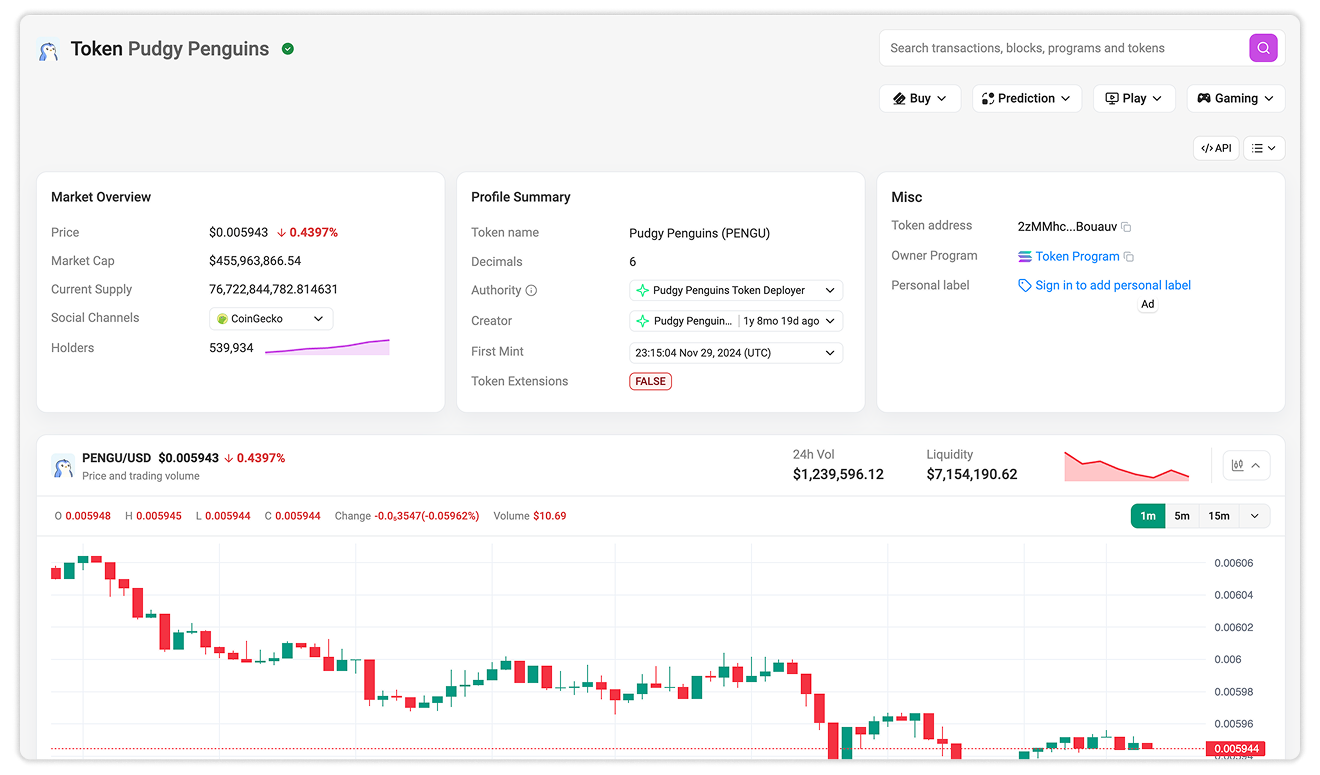Image resolution: width=1320 pixels, height=775 pixels.
Task: Click the purple search magnifier button
Action: tap(1263, 48)
